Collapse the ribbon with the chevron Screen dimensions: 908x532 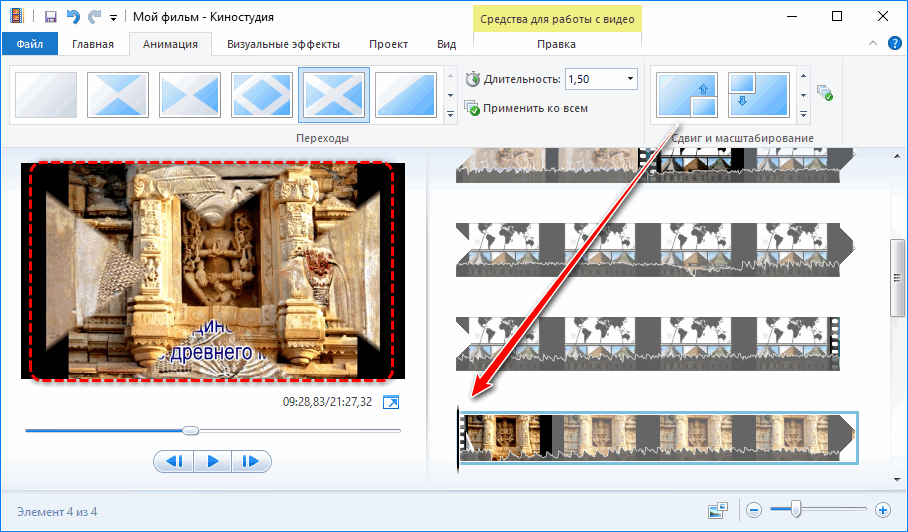(x=871, y=44)
